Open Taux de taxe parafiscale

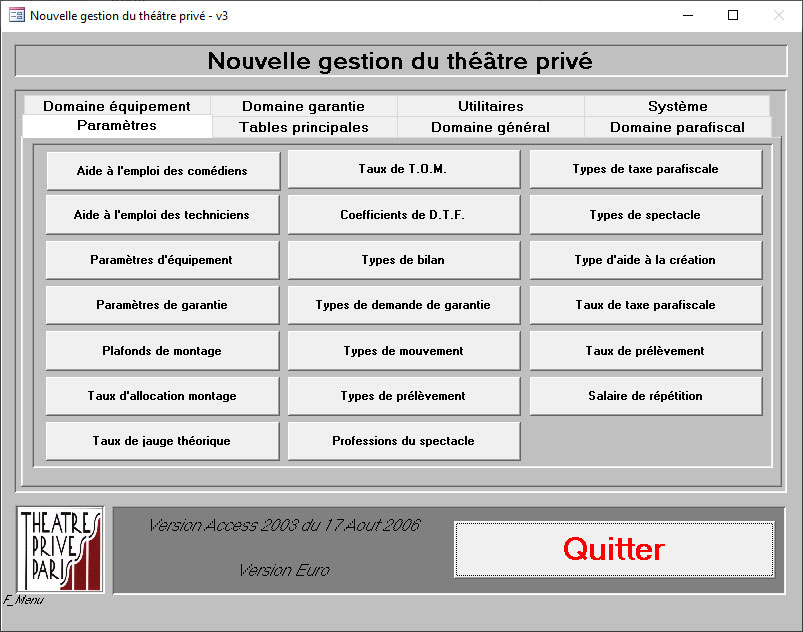coord(646,305)
